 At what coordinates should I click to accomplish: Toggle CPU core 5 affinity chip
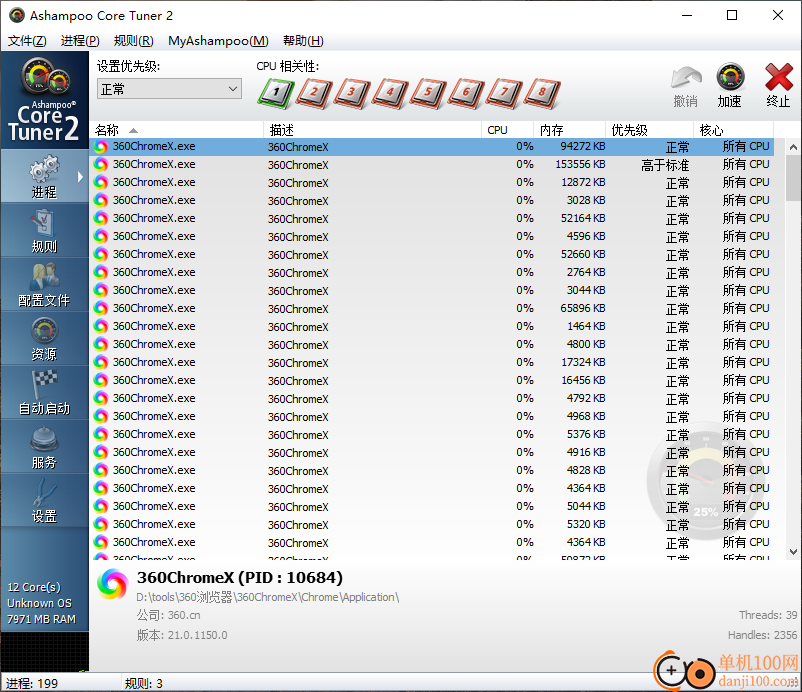coord(428,93)
